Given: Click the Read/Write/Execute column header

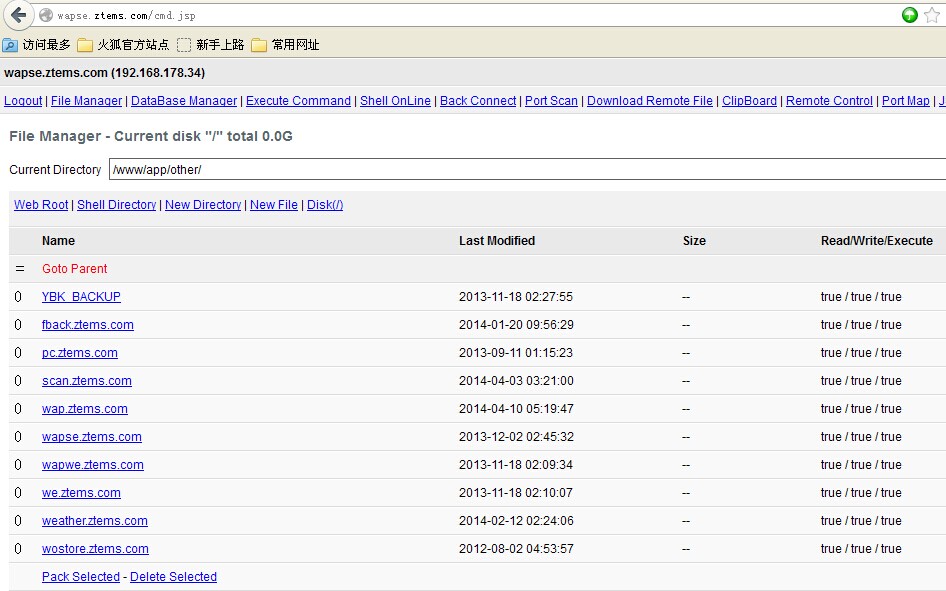Looking at the screenshot, I should [x=876, y=241].
